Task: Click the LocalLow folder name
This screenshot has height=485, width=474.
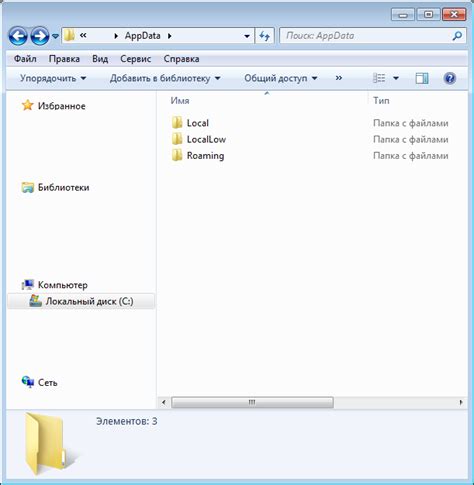Action: tap(206, 139)
